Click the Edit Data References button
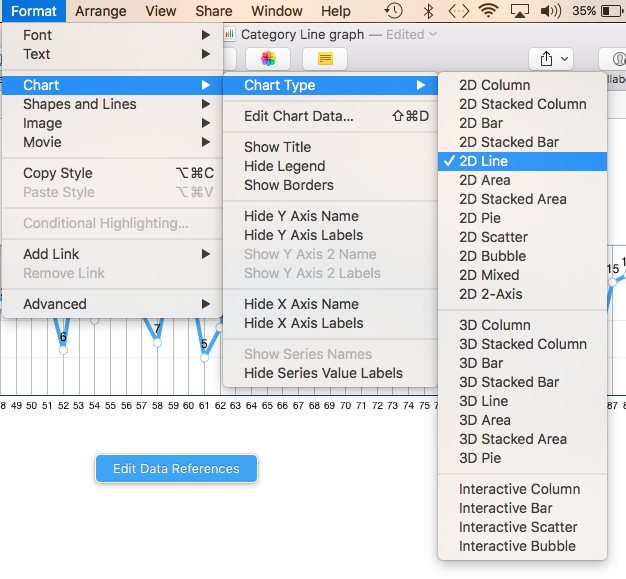The width and height of the screenshot is (626, 579). point(176,468)
